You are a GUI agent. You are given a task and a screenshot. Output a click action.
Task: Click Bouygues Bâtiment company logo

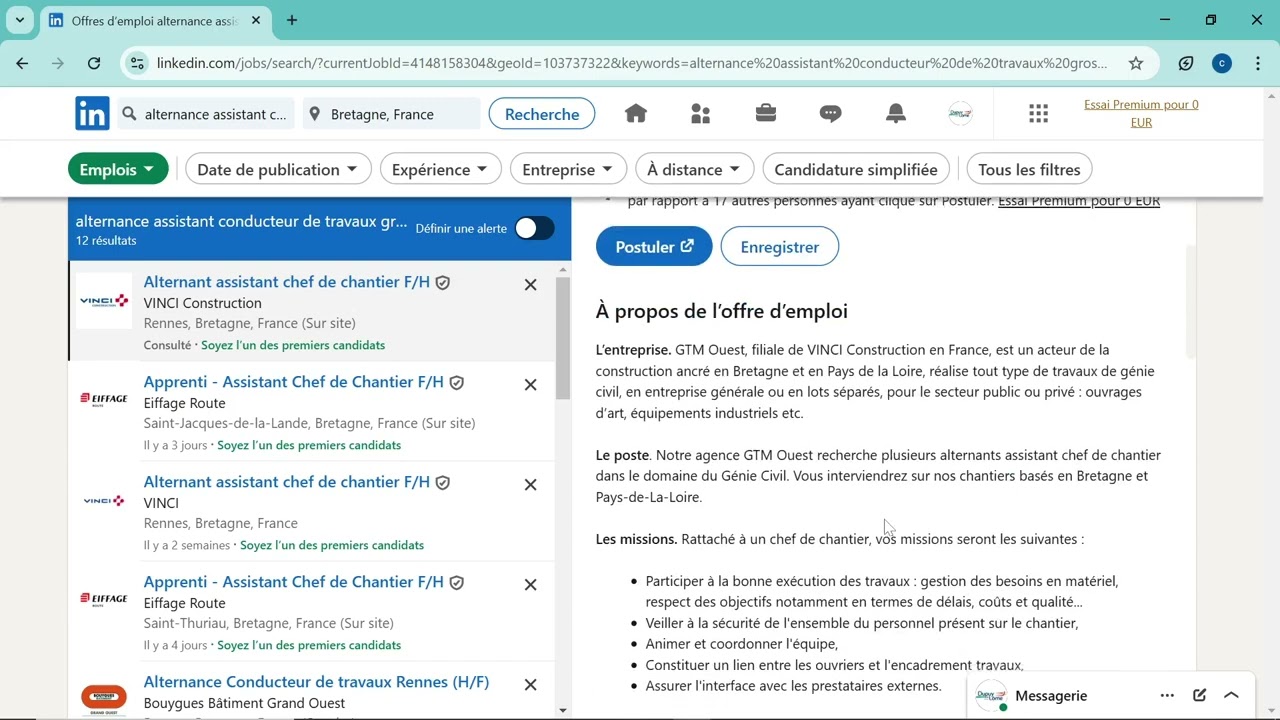(104, 696)
